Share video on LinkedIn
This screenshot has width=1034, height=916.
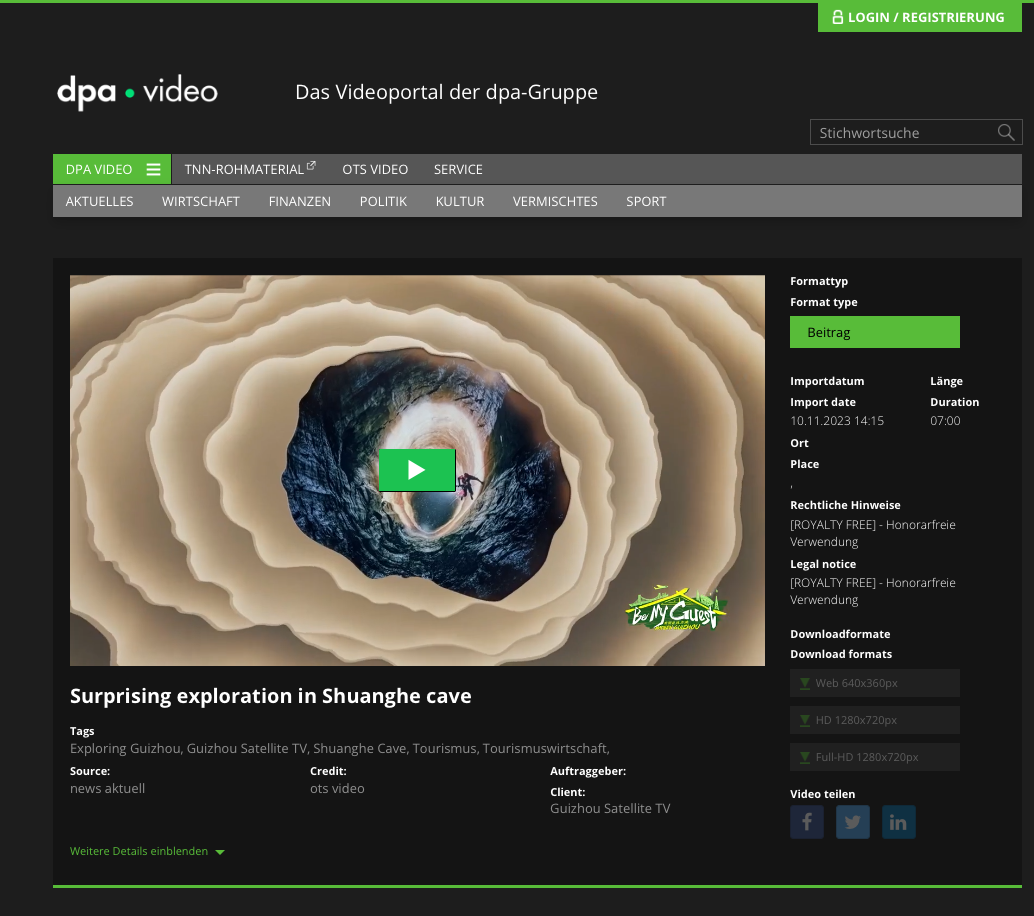898,822
